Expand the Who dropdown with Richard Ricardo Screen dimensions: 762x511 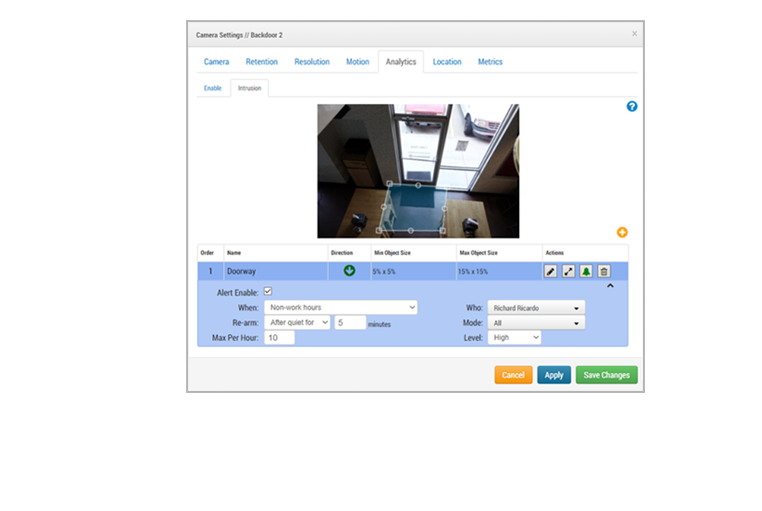coord(536,308)
